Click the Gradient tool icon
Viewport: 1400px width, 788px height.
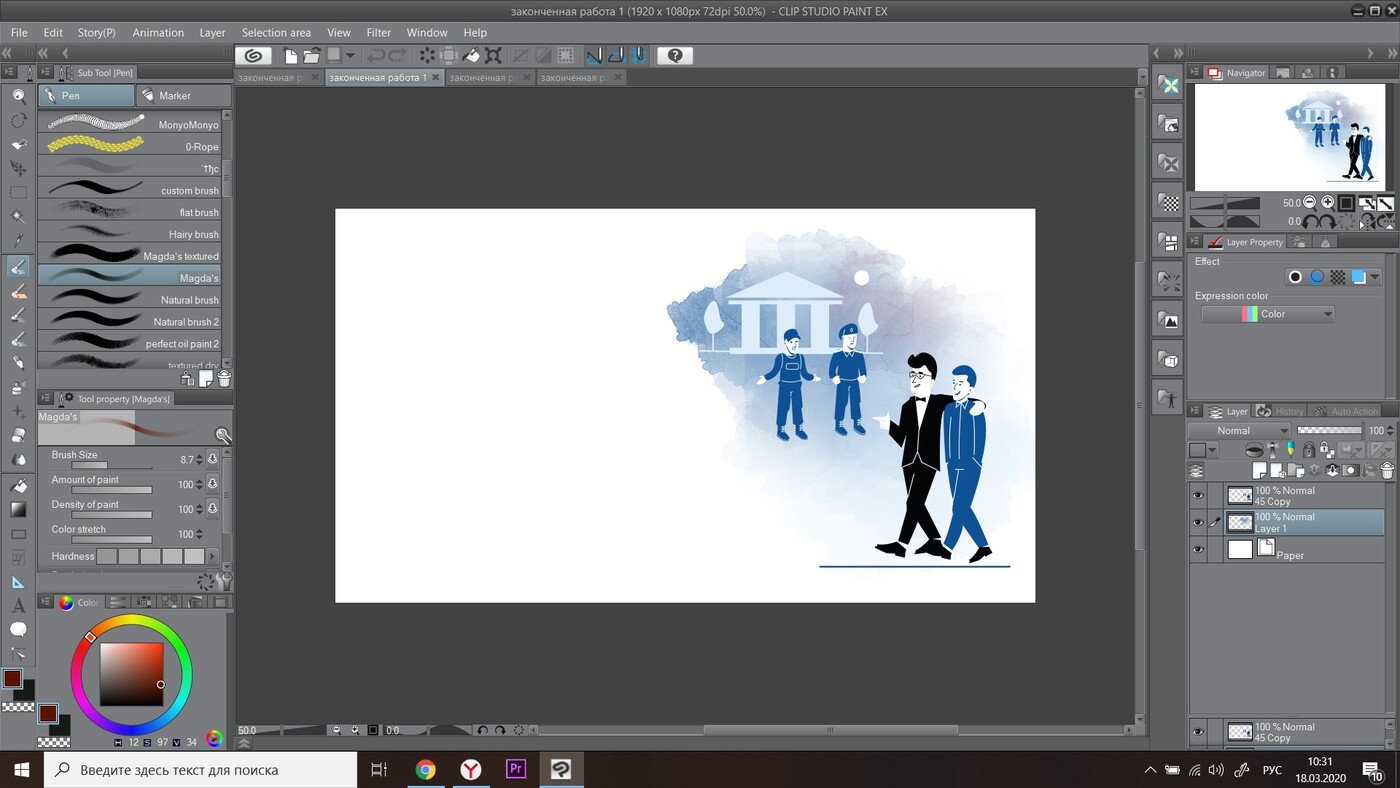18,509
